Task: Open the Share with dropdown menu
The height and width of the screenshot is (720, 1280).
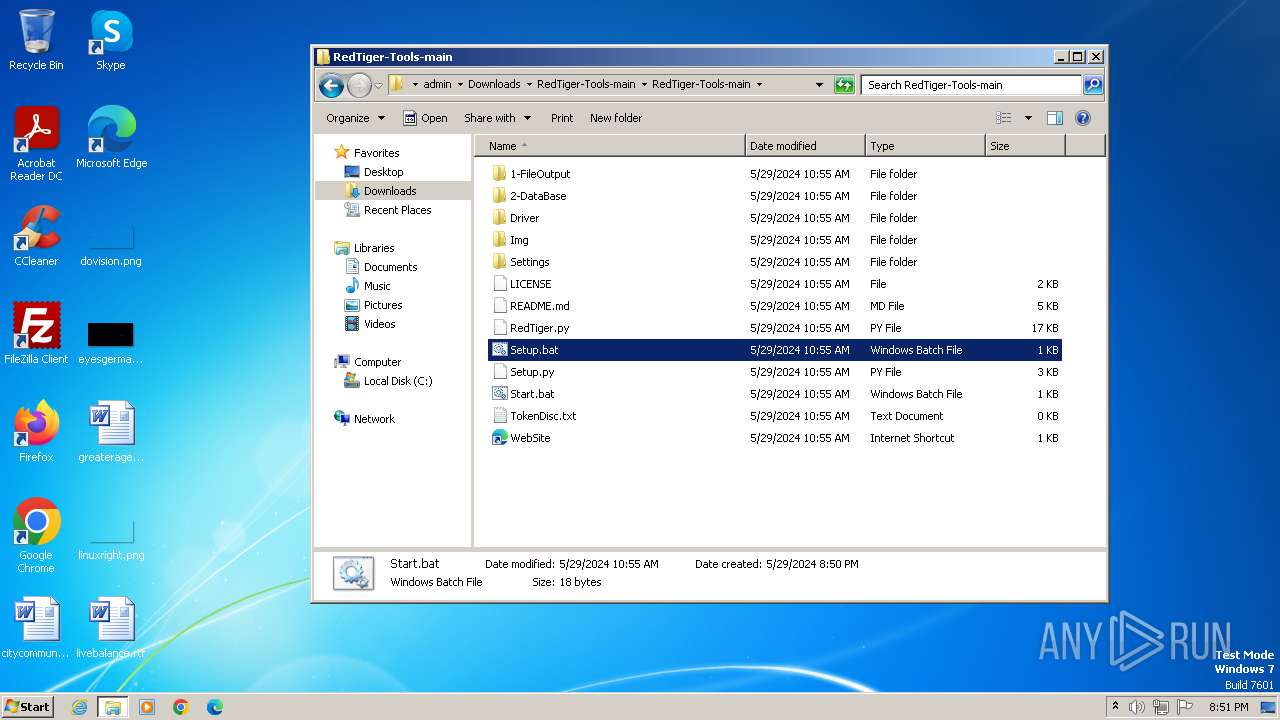Action: [x=497, y=118]
